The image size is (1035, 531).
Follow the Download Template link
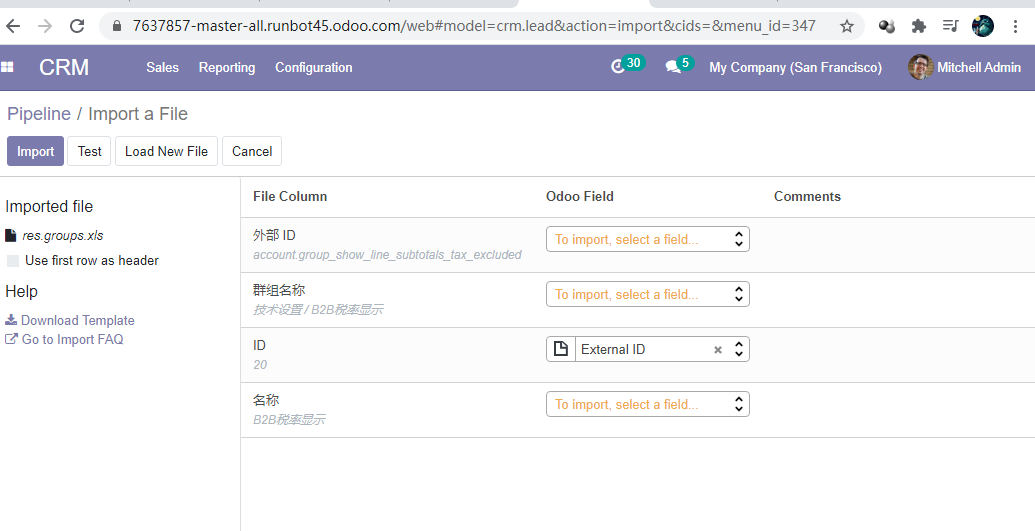point(77,320)
